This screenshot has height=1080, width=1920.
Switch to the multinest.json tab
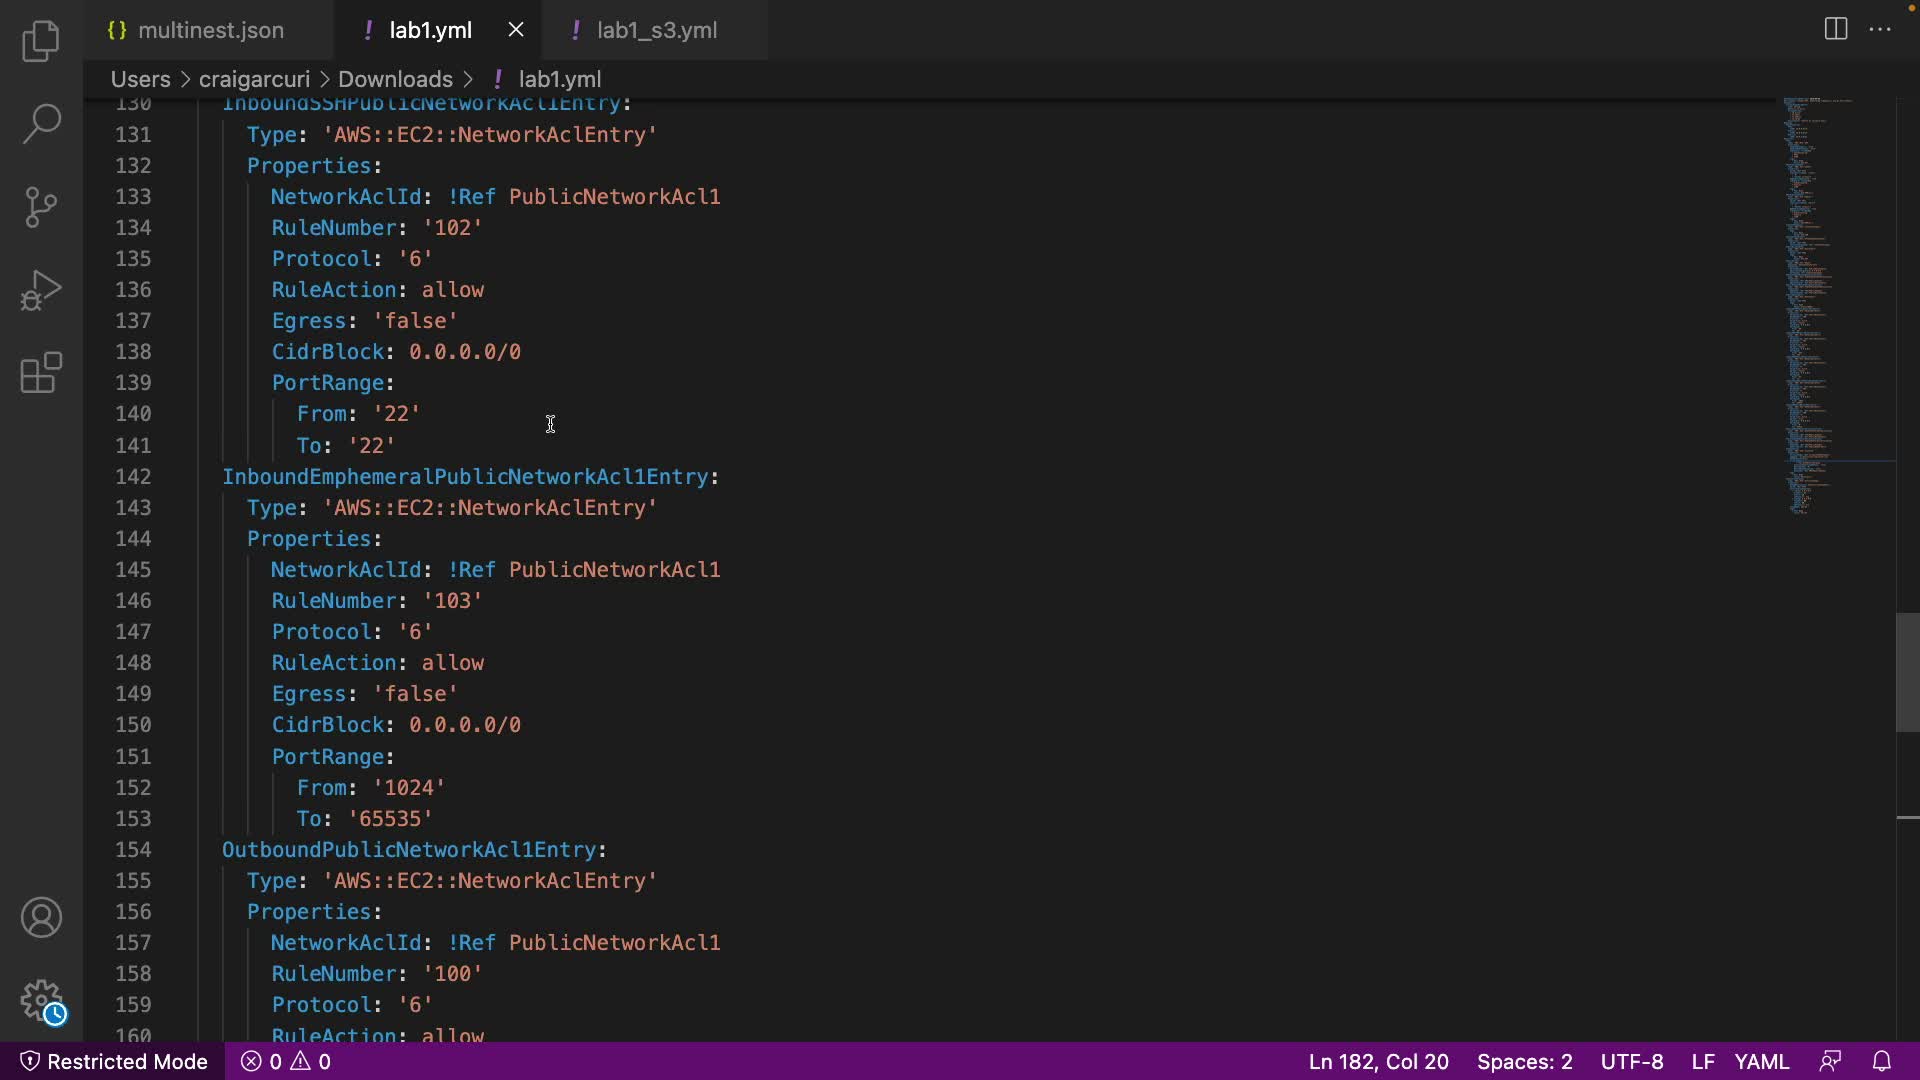pos(210,30)
